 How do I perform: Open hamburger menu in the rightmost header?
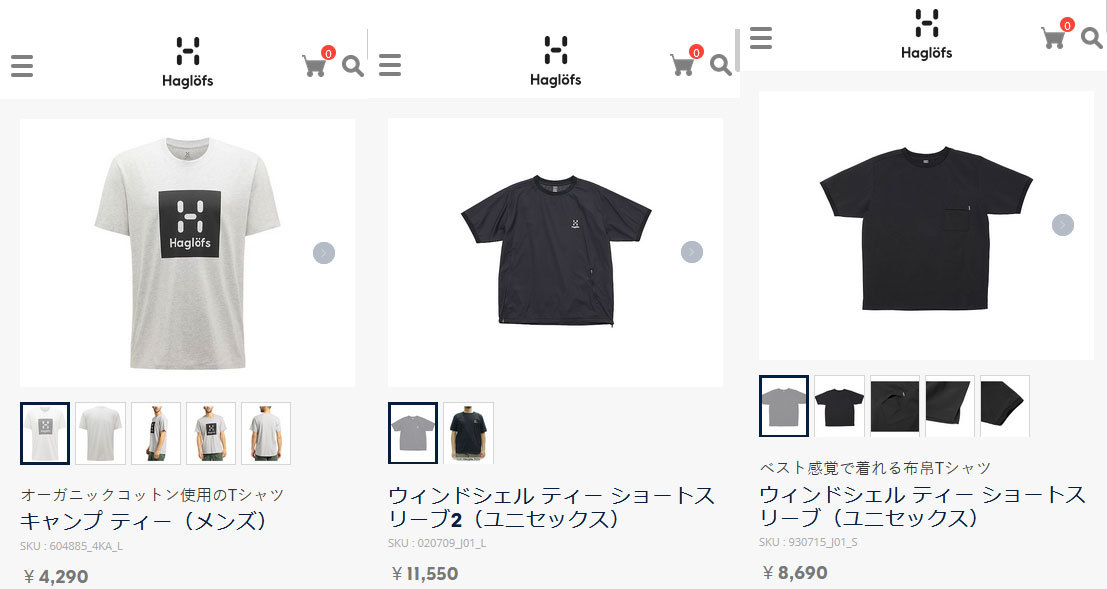pos(760,37)
